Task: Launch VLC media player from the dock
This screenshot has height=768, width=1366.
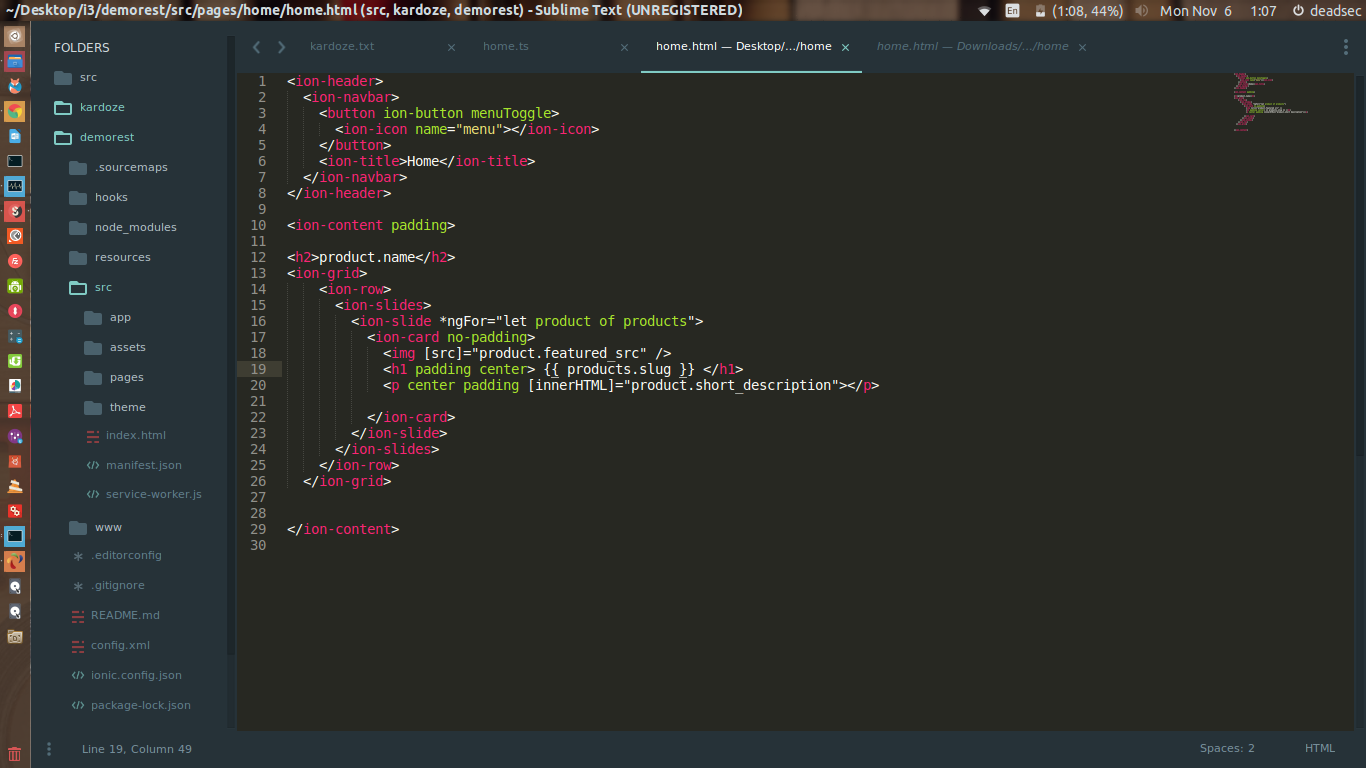Action: click(14, 486)
